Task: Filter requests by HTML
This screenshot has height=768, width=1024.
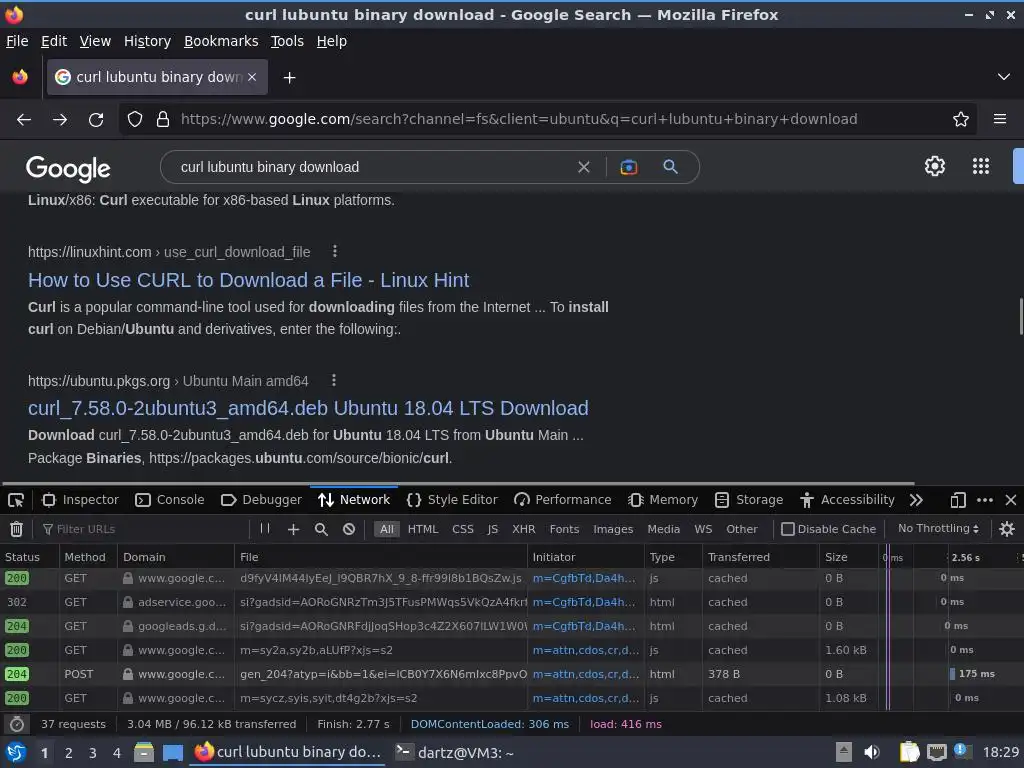Action: coord(423,529)
